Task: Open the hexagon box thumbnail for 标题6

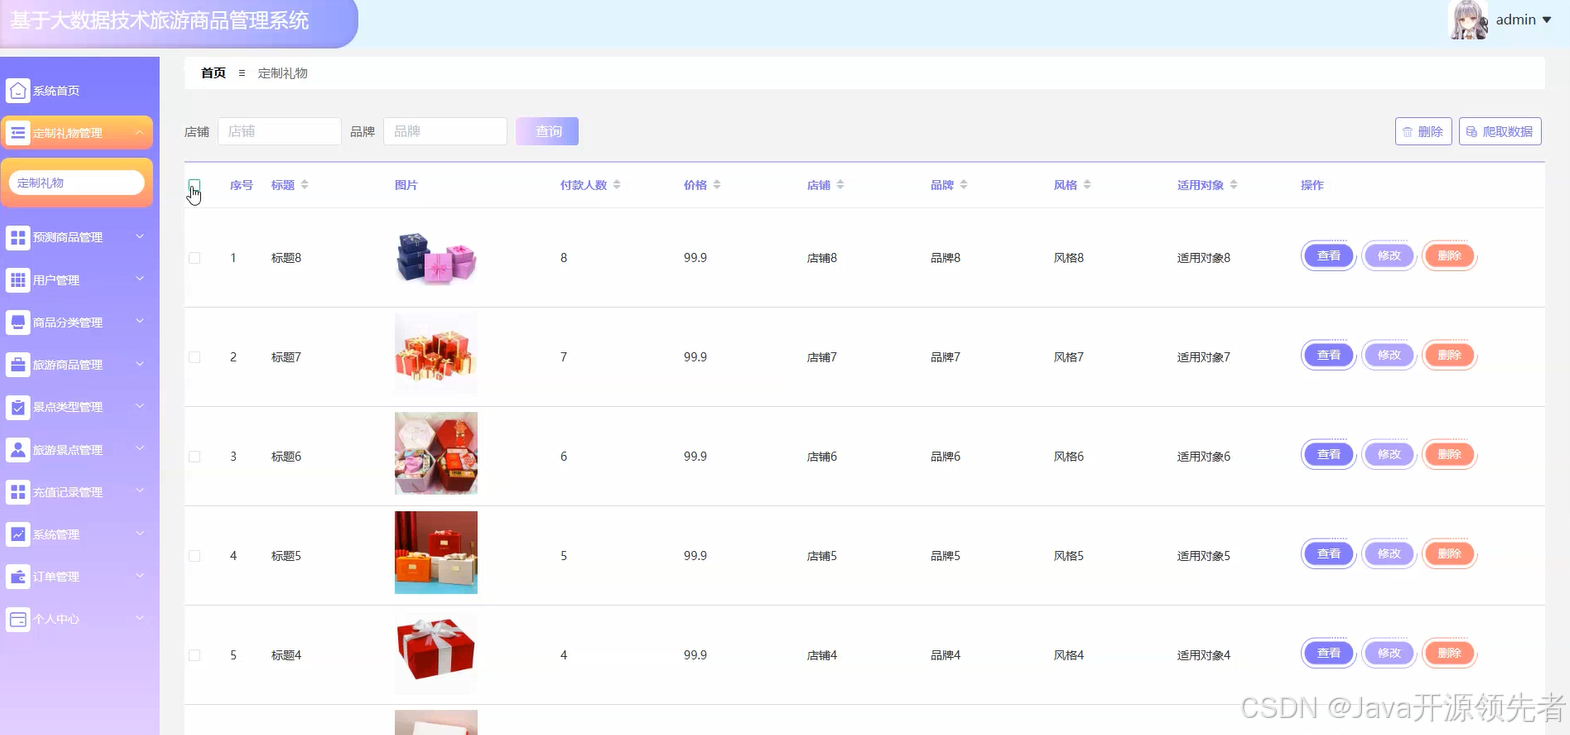Action: tap(436, 453)
